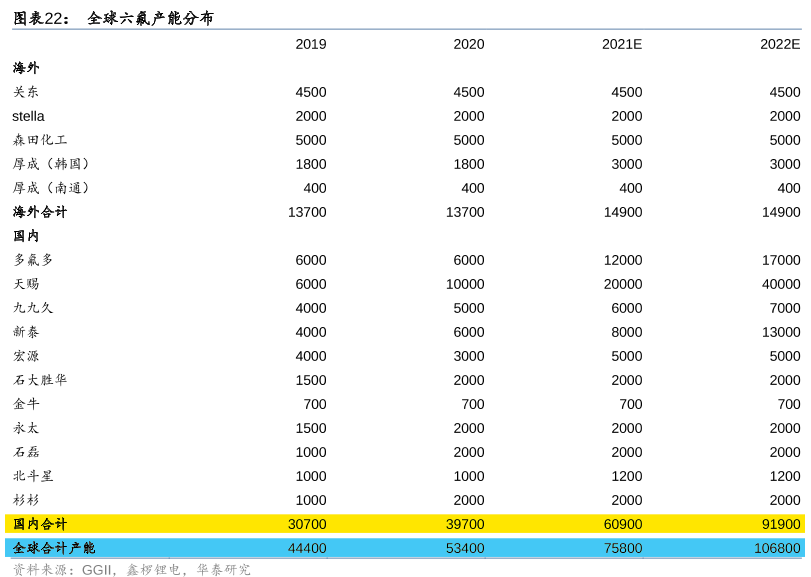Click the 宏源 row label

point(26,356)
